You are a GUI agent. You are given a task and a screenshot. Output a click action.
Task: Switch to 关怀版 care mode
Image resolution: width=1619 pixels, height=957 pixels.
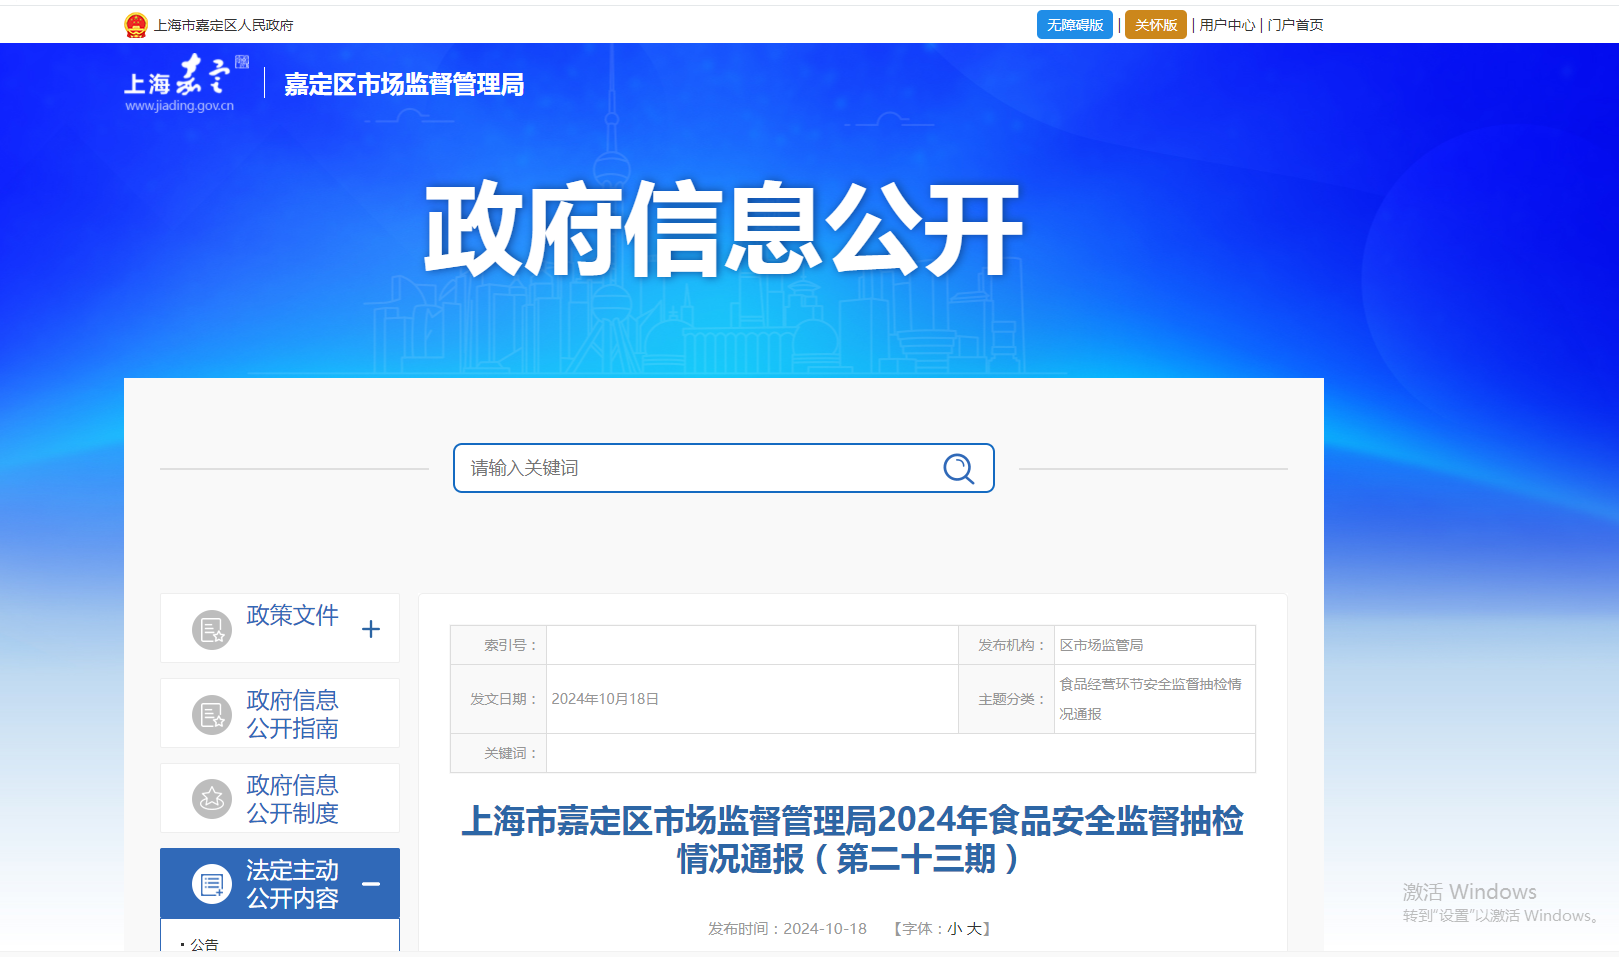(x=1156, y=25)
